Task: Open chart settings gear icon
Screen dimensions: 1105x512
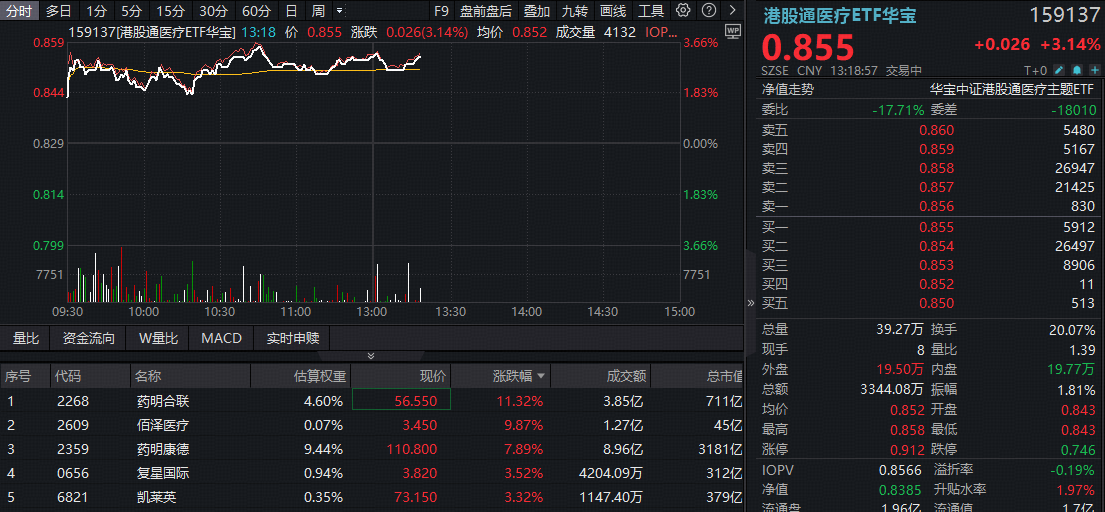Action: point(683,11)
